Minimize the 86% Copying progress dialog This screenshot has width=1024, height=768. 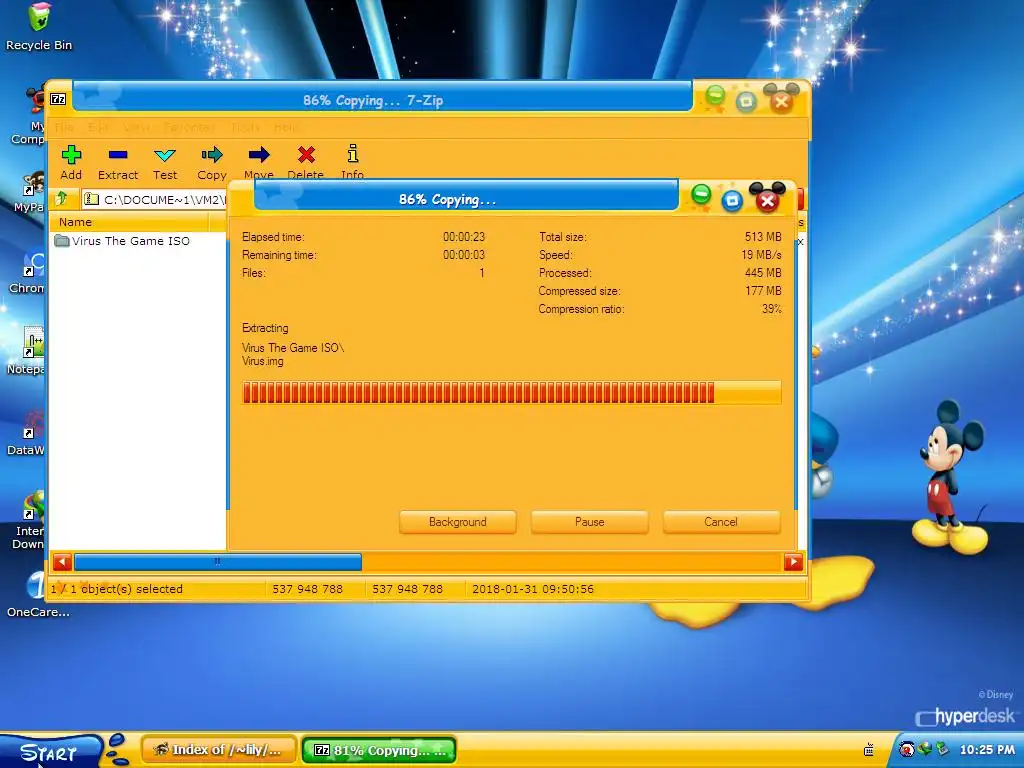[701, 194]
